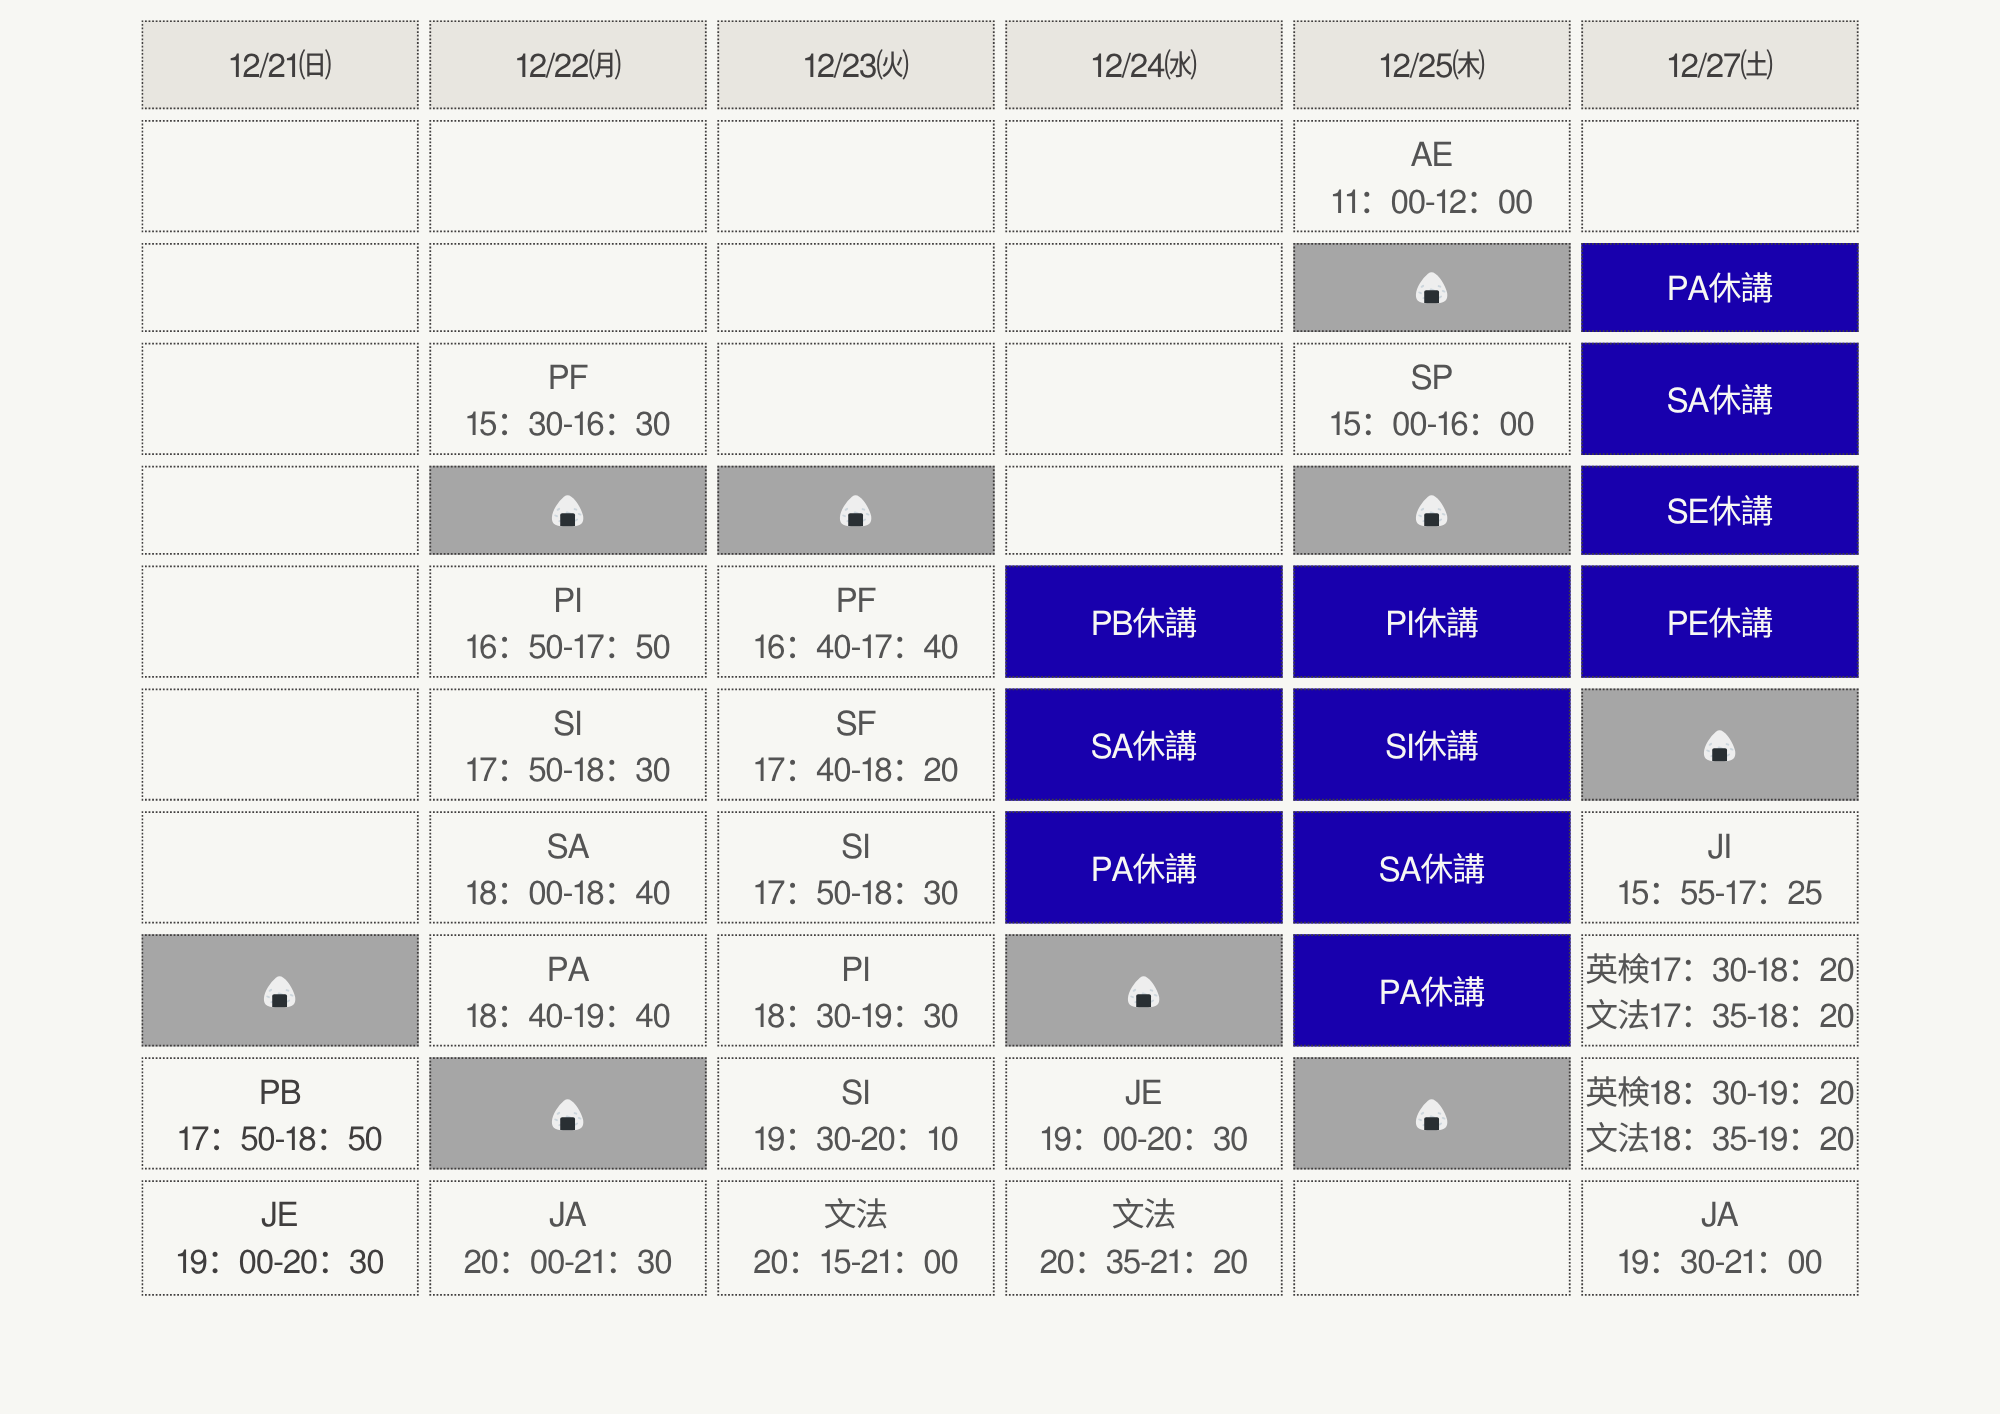Viewport: 2000px width, 1414px height.
Task: Select the 12/24(水) column header
Action: [1143, 66]
